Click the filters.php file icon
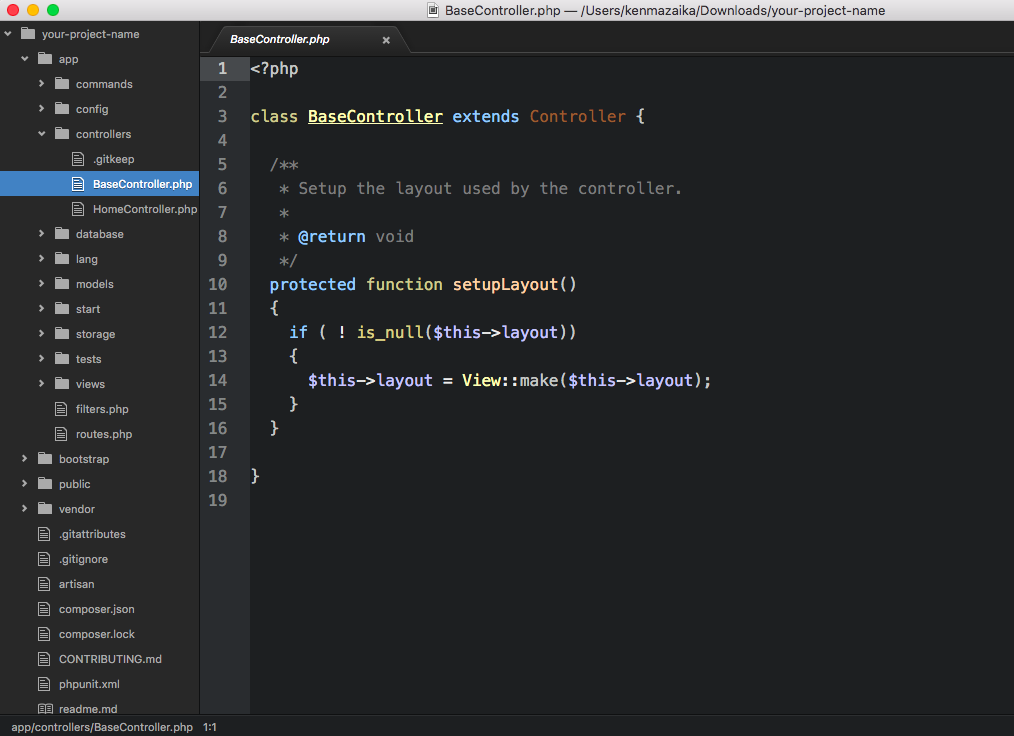 coord(61,409)
